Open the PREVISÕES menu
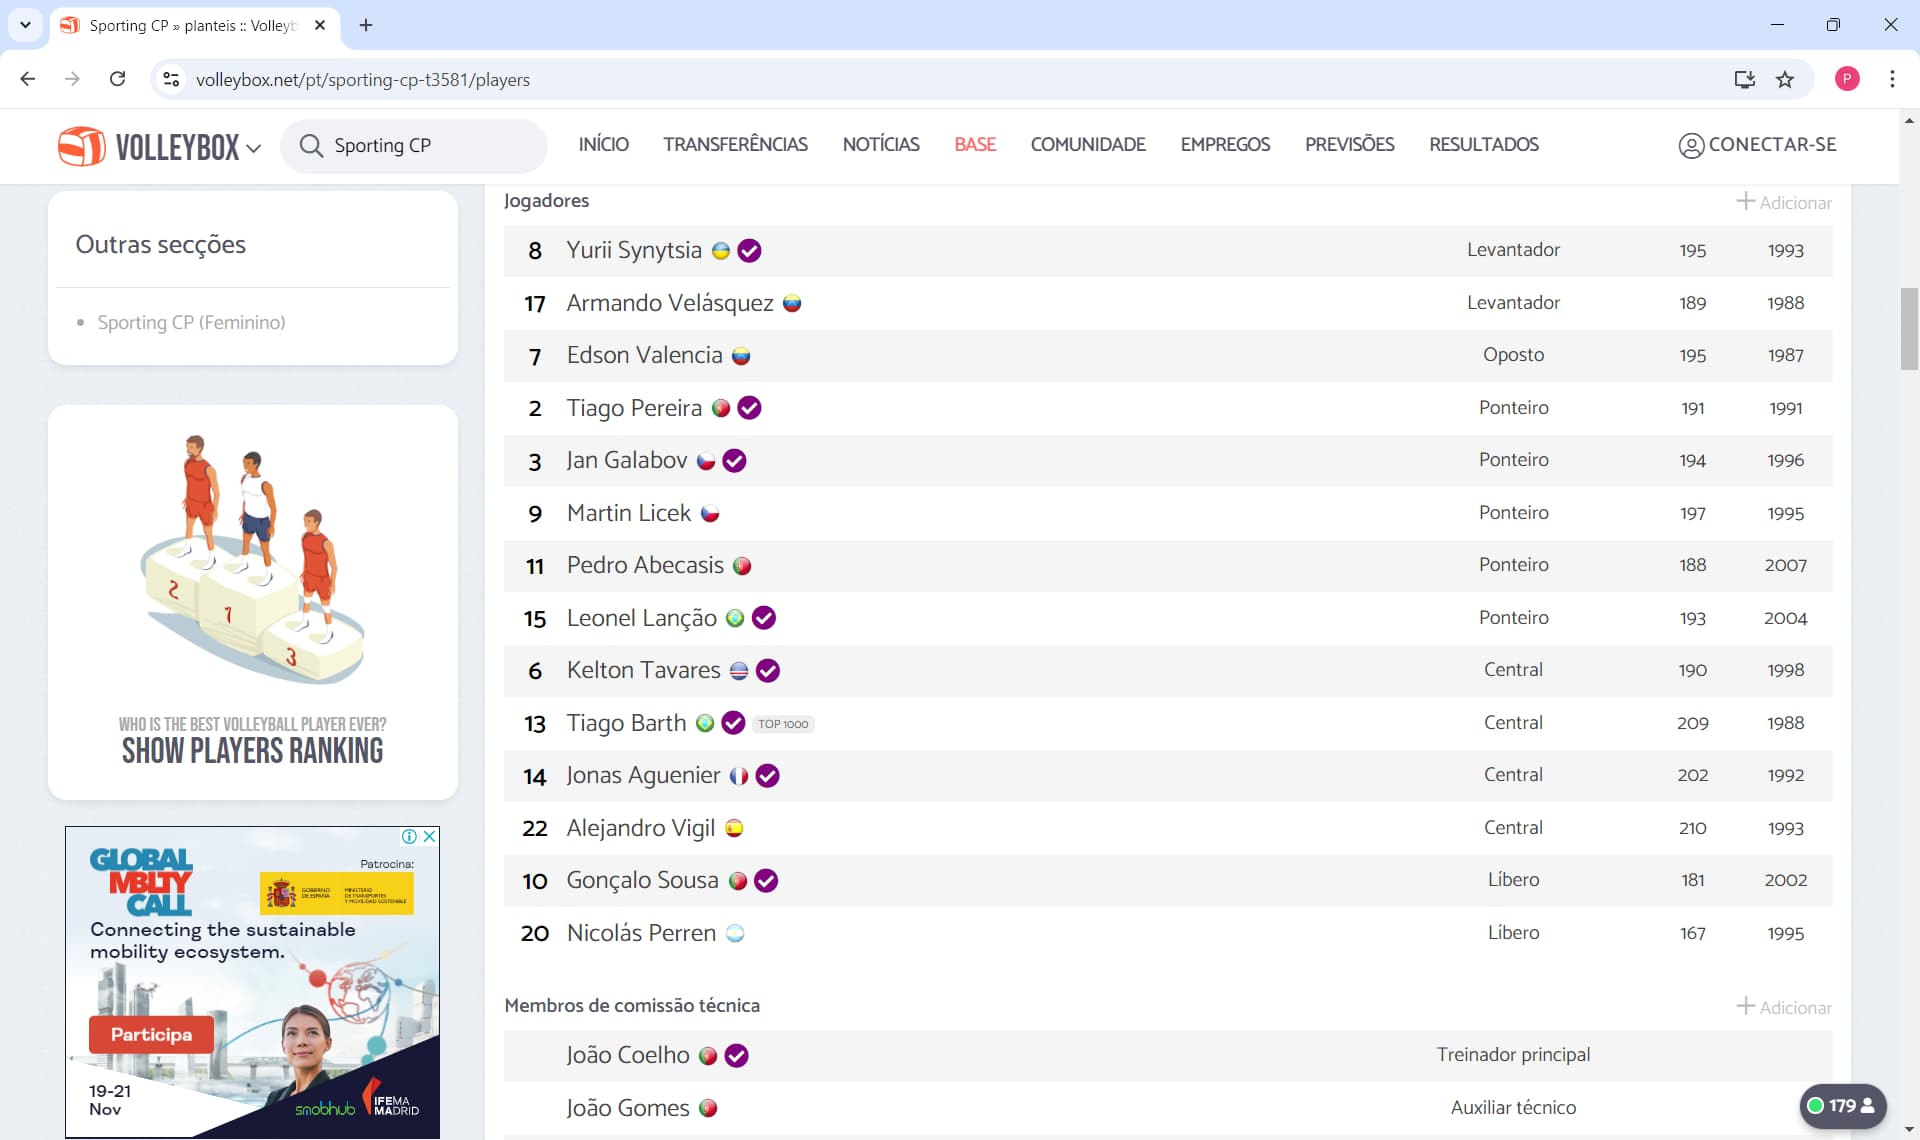The image size is (1920, 1140). point(1349,145)
